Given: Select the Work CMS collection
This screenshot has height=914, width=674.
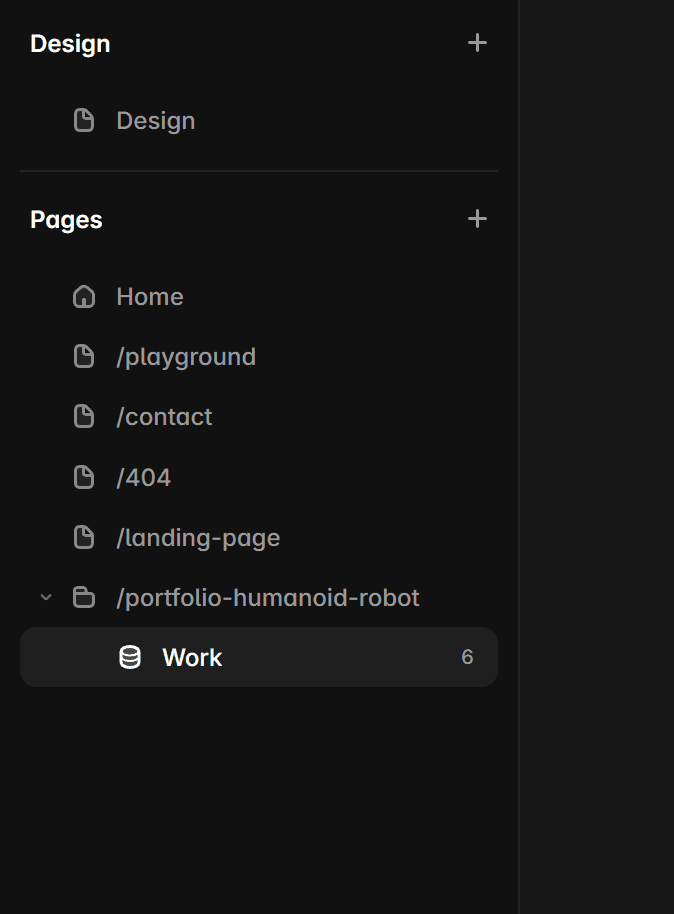Looking at the screenshot, I should point(259,657).
